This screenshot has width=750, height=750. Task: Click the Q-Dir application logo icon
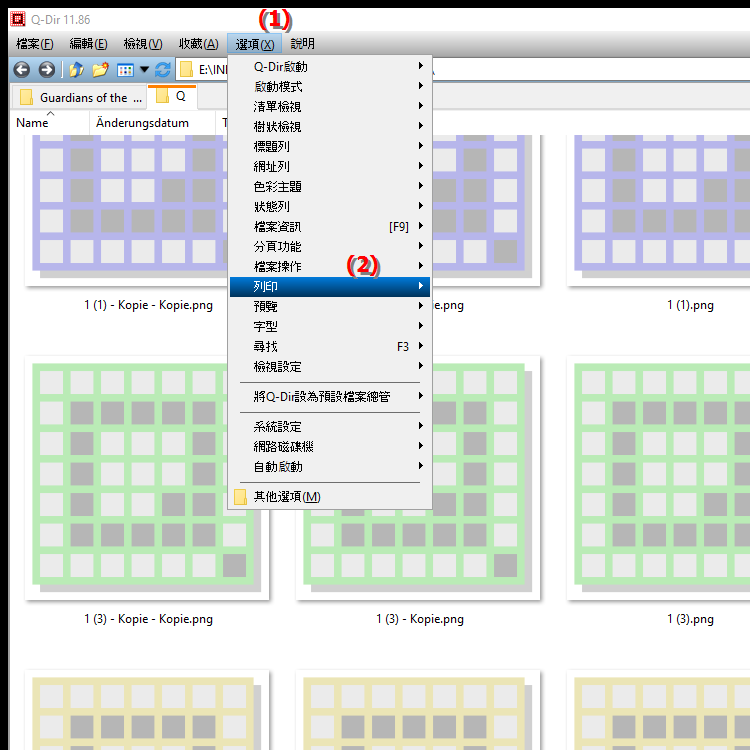pos(18,19)
